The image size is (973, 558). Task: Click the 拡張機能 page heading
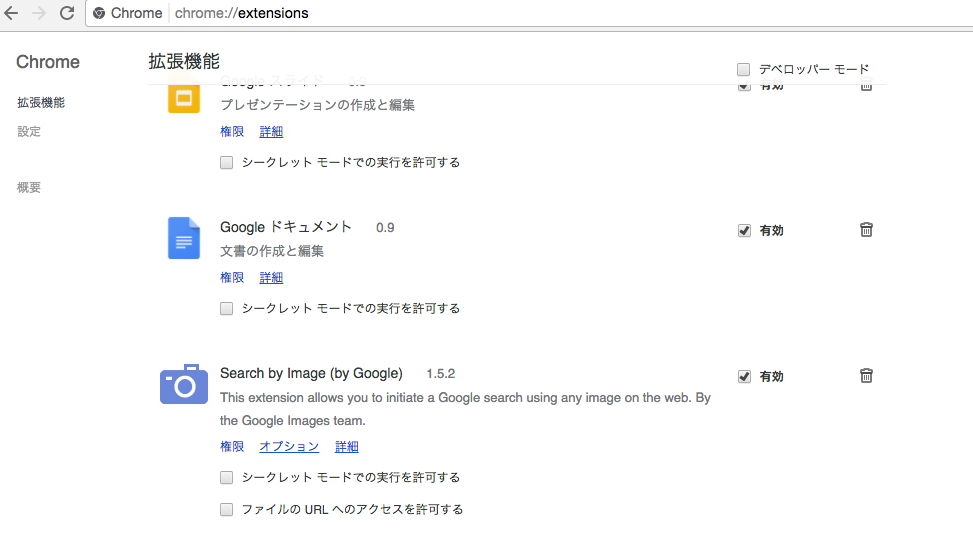click(184, 61)
